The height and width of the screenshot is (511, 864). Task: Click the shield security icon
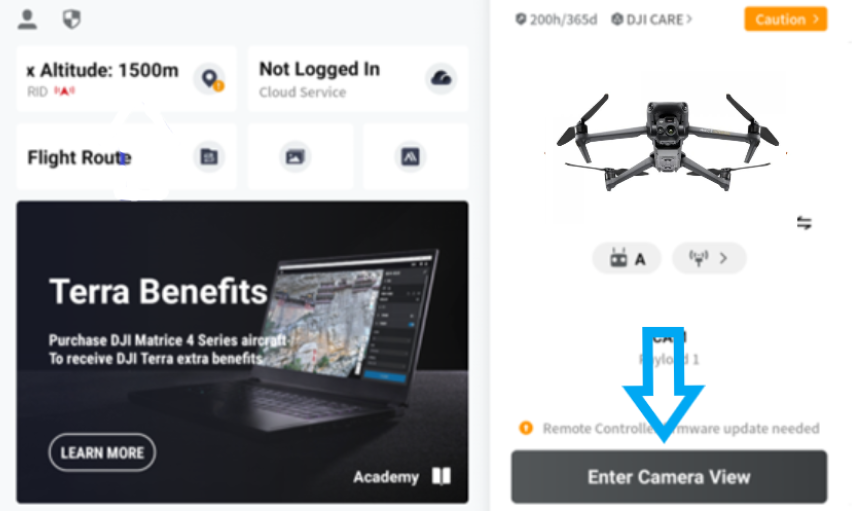[72, 19]
